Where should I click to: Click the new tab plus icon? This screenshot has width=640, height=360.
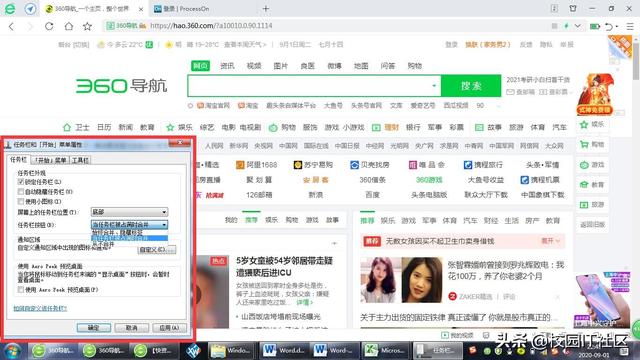pos(266,9)
